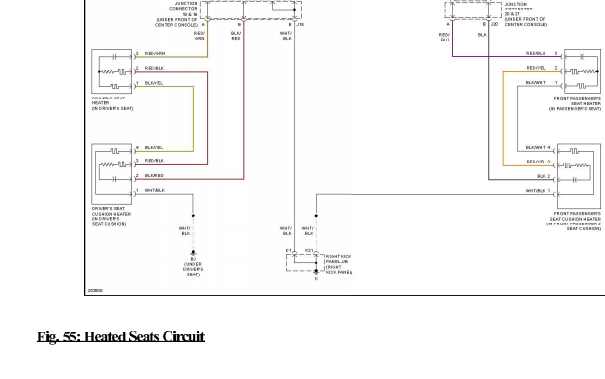The width and height of the screenshot is (605, 379).
Task: Select the BLK/YEL label at driver's cushion heater pin 4
Action: 154,147
